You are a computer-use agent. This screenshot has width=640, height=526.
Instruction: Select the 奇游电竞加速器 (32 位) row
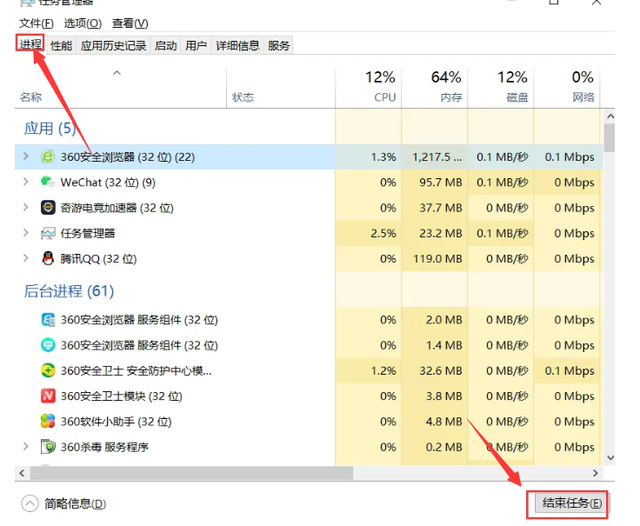(x=309, y=208)
